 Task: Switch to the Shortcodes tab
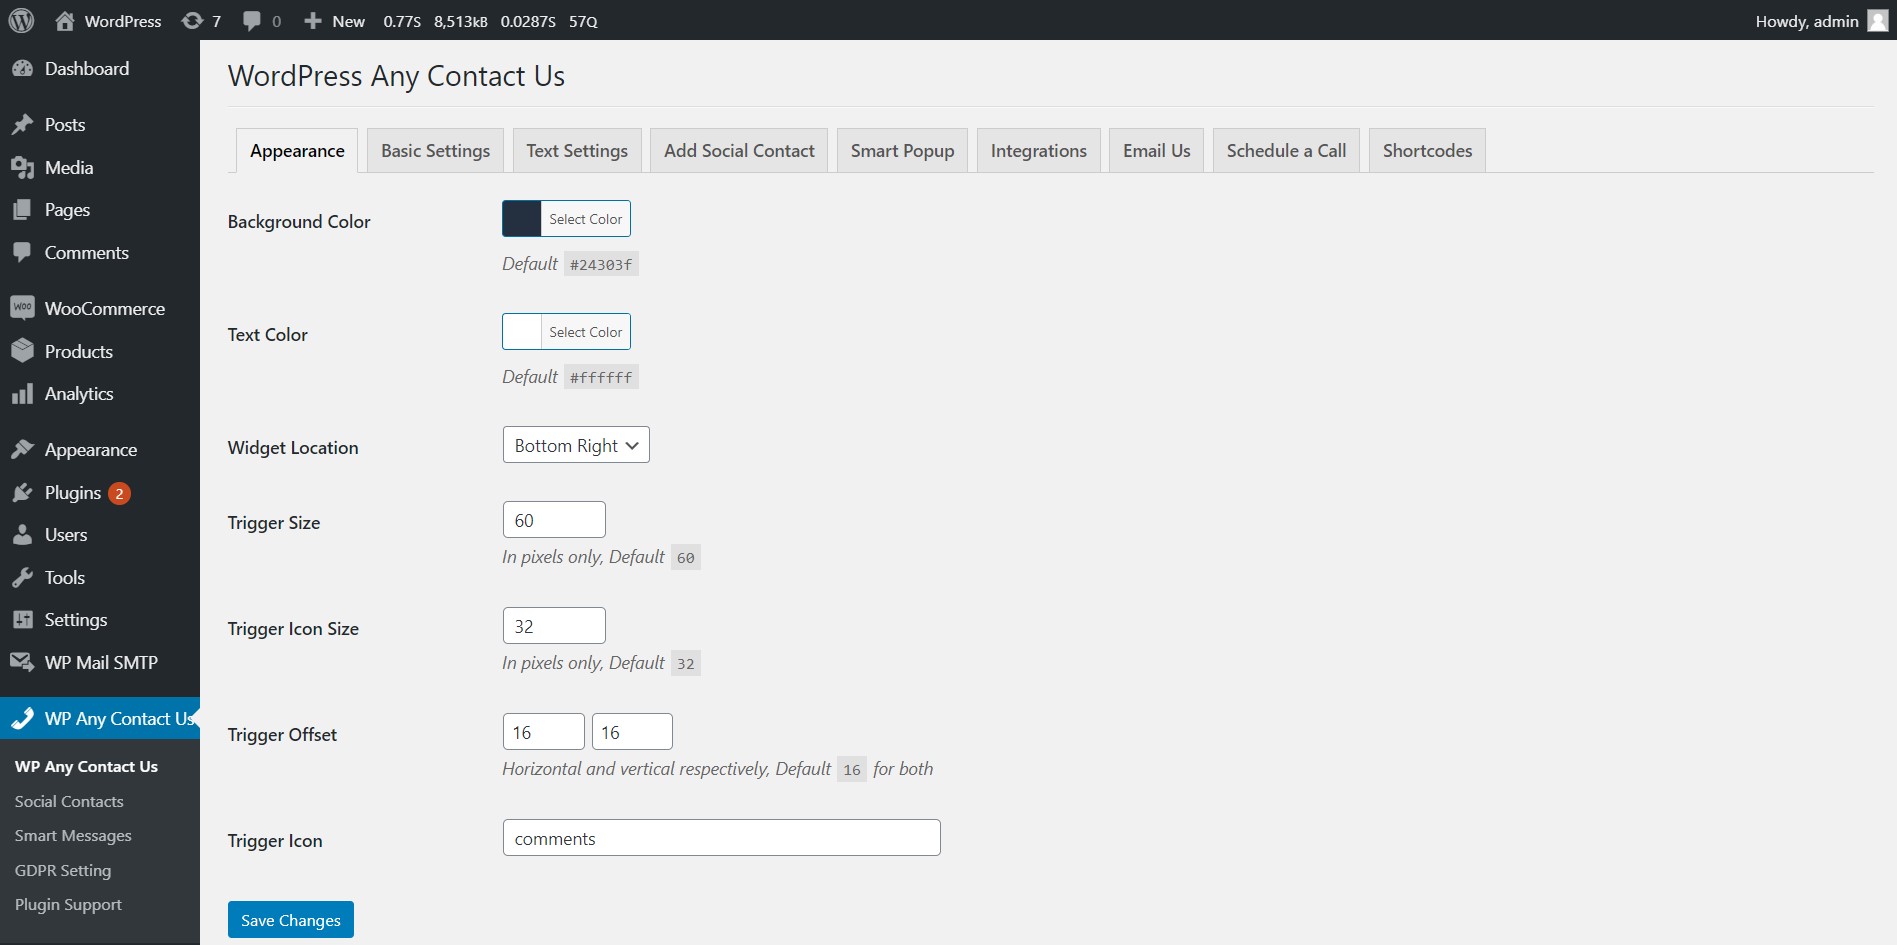1427,151
